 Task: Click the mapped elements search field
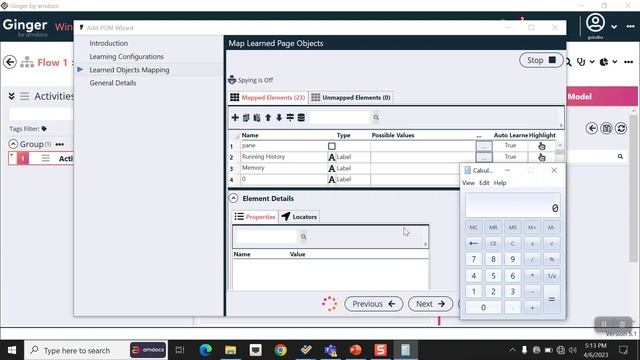pyautogui.click(x=340, y=118)
